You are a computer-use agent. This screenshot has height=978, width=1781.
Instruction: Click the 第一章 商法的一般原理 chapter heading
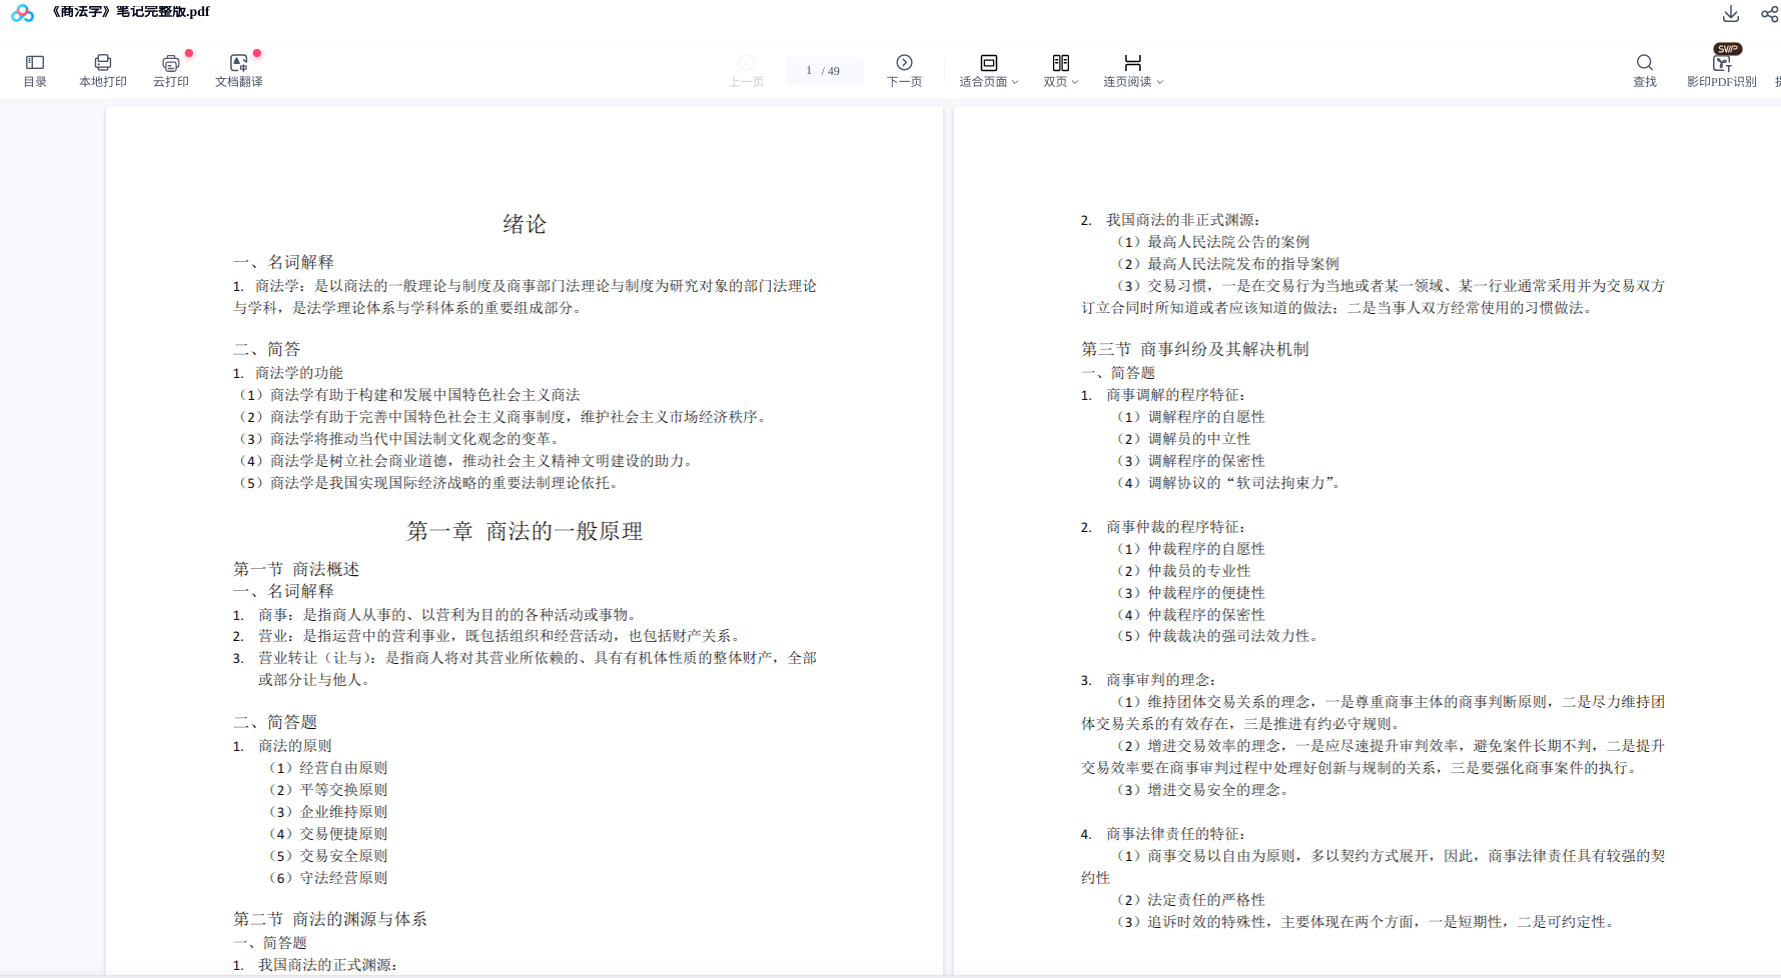pos(524,531)
